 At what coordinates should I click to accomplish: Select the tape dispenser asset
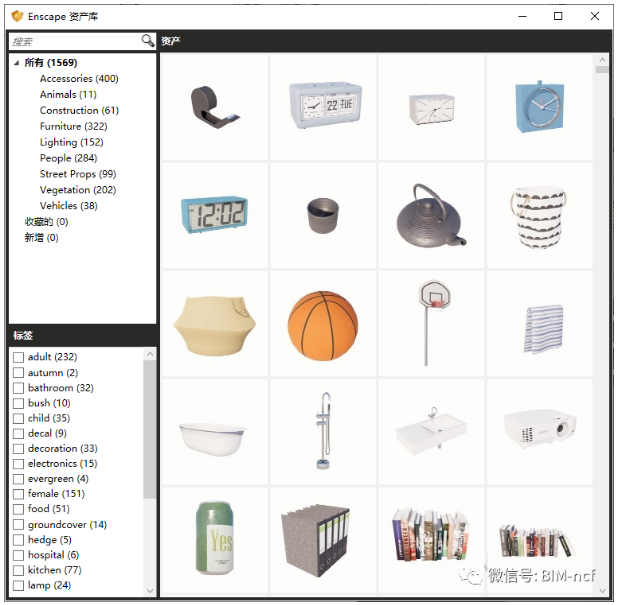click(215, 107)
